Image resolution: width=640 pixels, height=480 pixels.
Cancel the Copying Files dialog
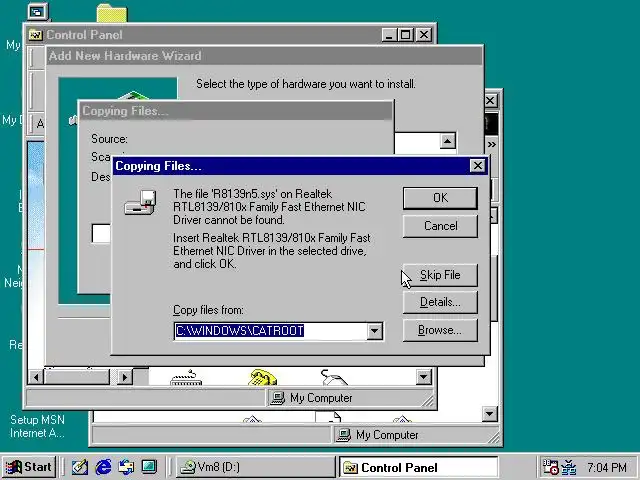click(x=440, y=226)
